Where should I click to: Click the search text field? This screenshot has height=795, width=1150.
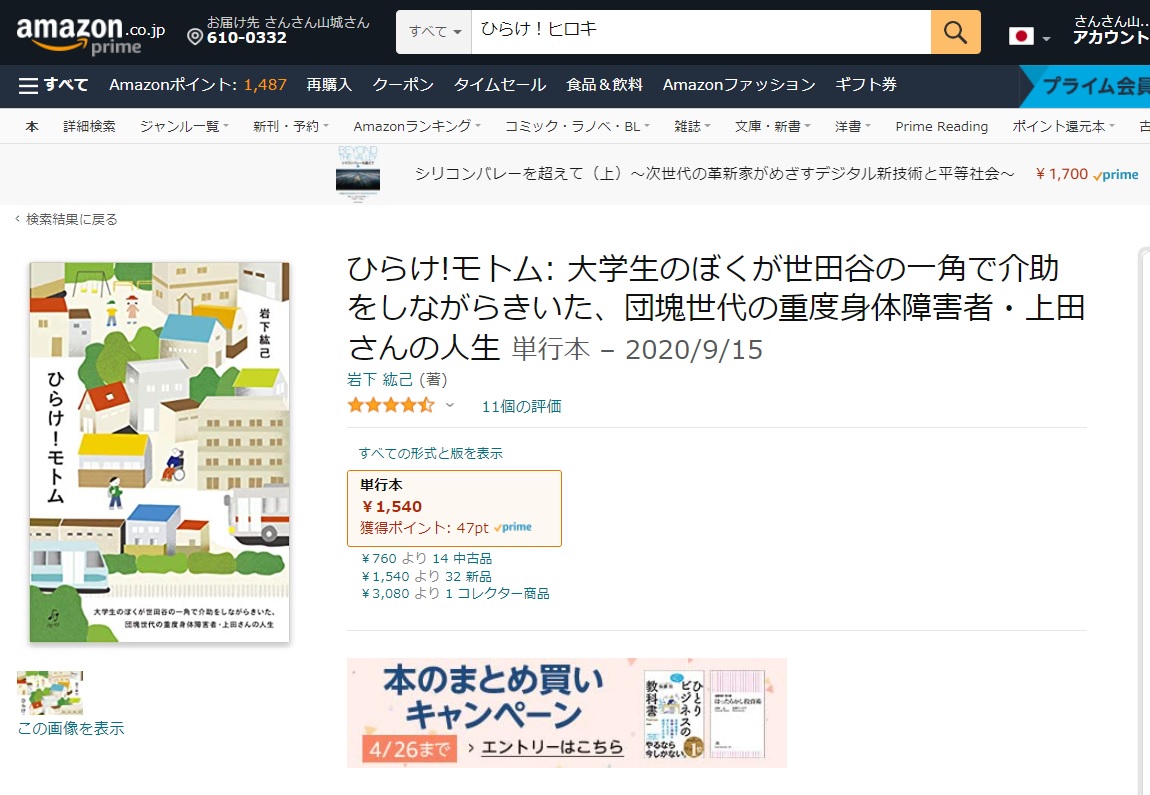tap(701, 32)
